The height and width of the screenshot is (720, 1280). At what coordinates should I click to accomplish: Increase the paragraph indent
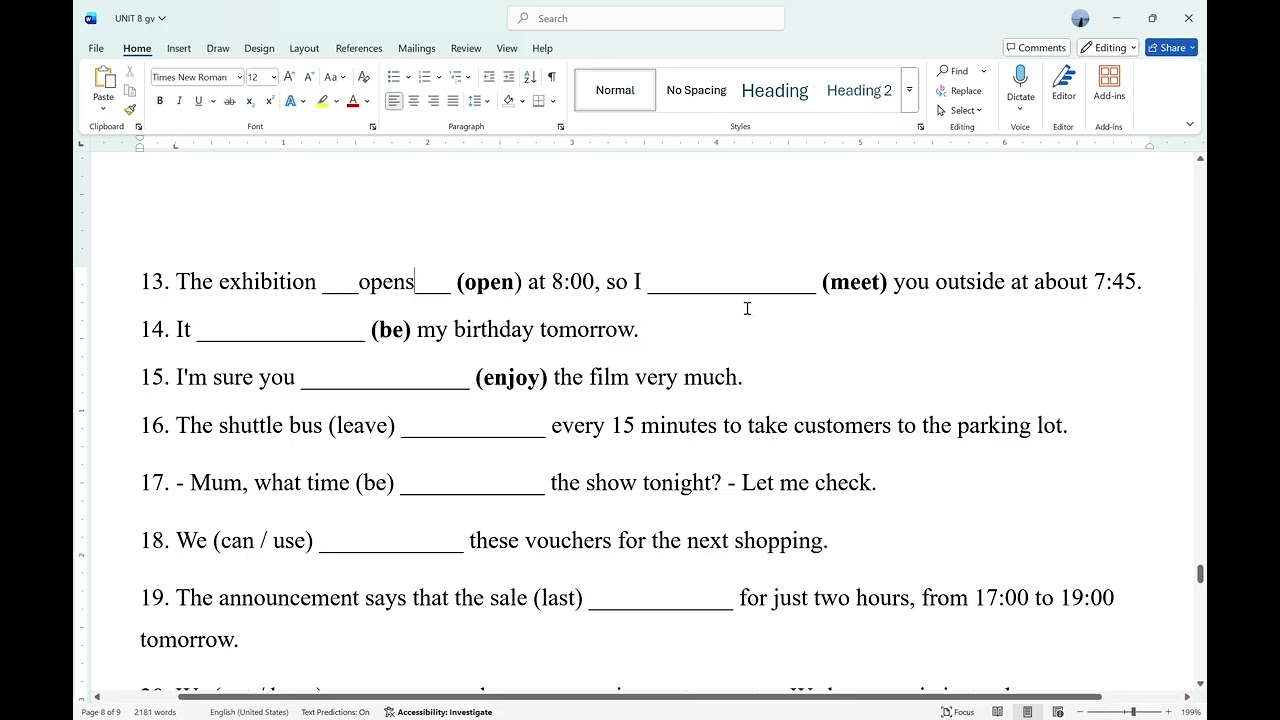coord(509,77)
